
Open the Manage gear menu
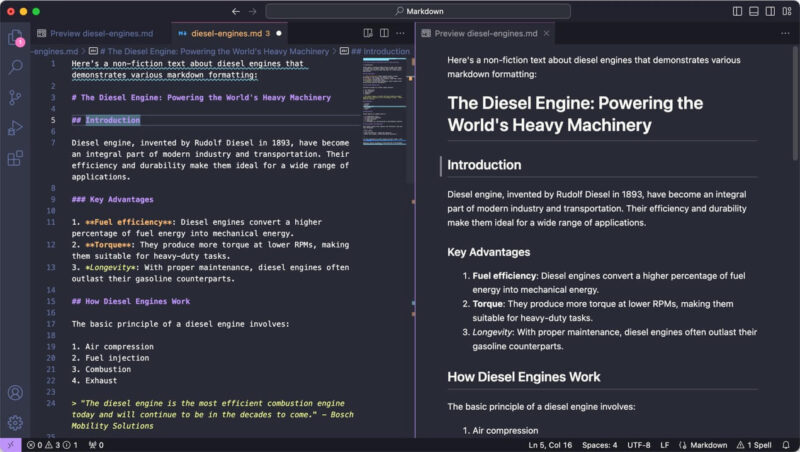(x=15, y=422)
